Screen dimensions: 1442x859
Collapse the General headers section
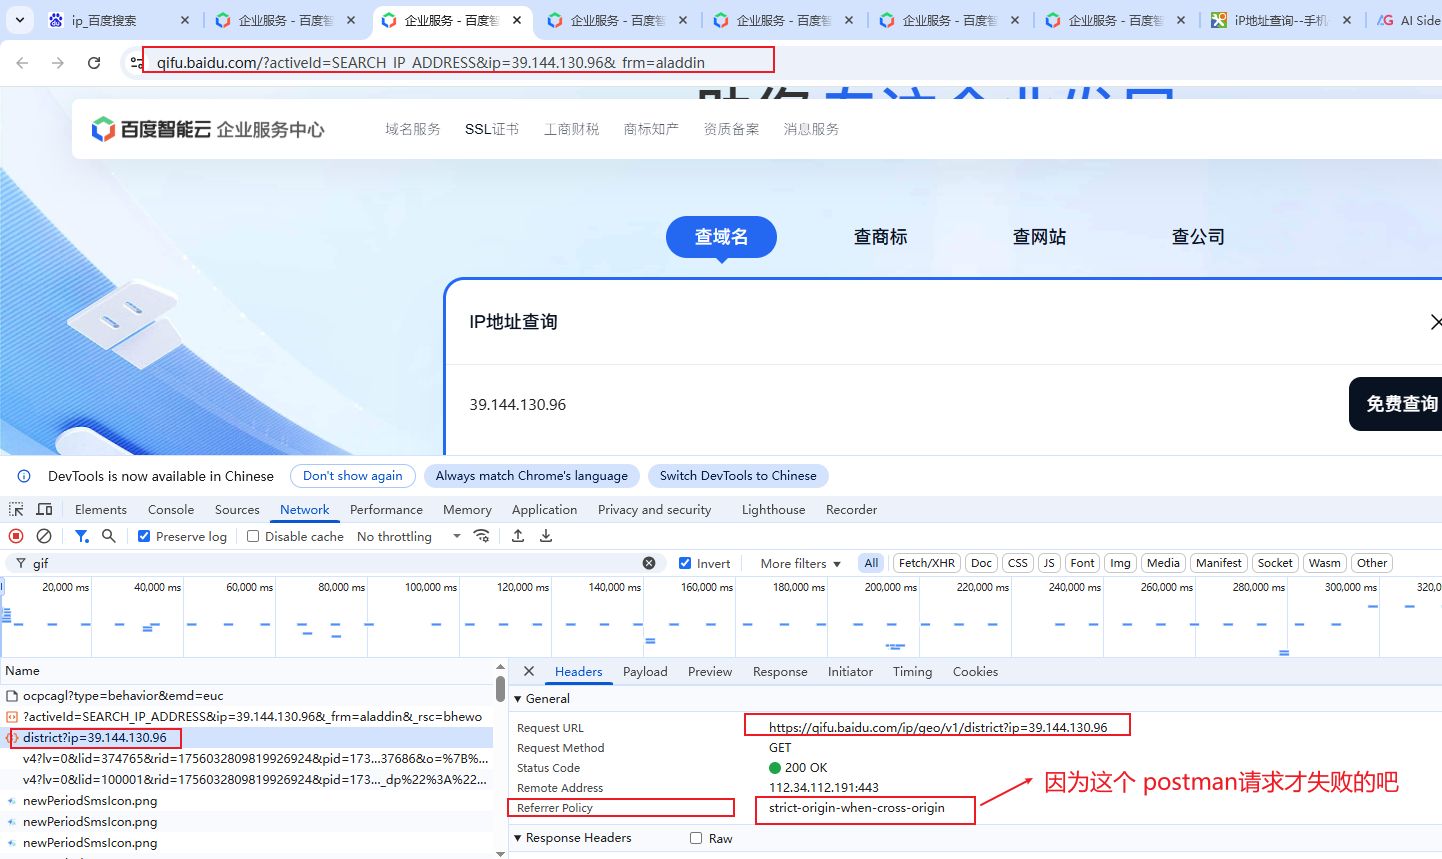[518, 699]
